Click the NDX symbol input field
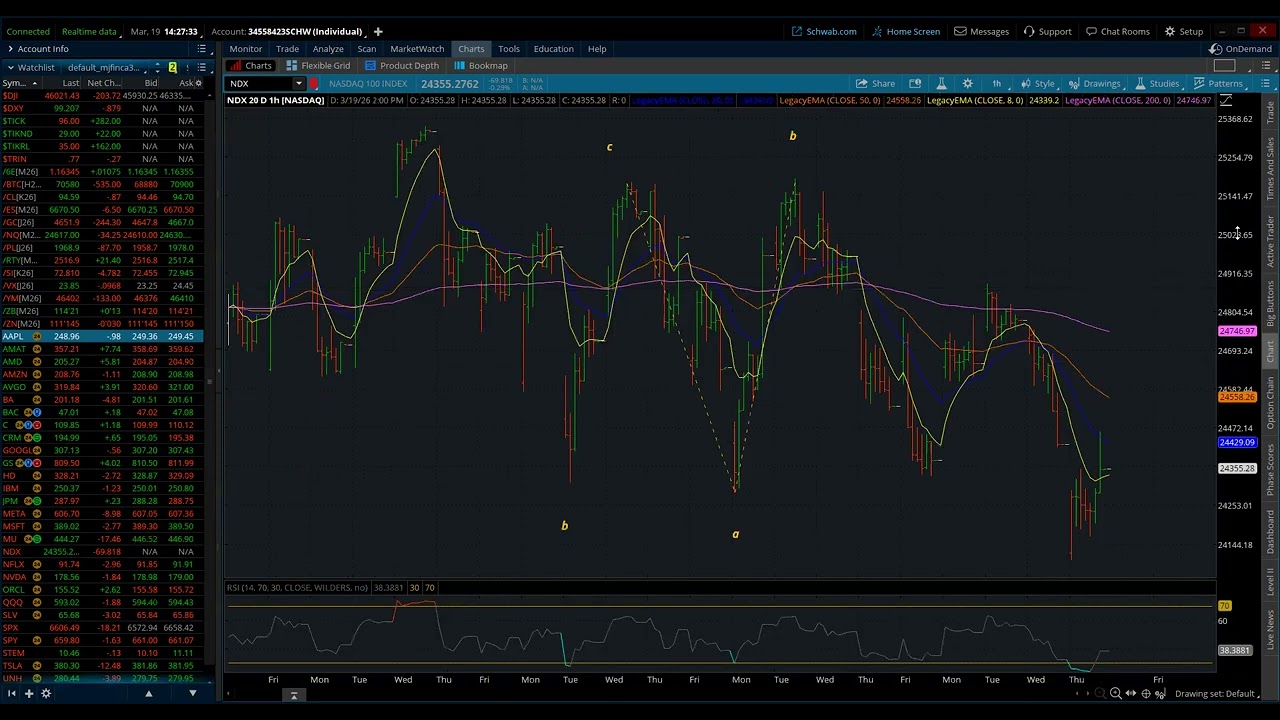 click(260, 83)
